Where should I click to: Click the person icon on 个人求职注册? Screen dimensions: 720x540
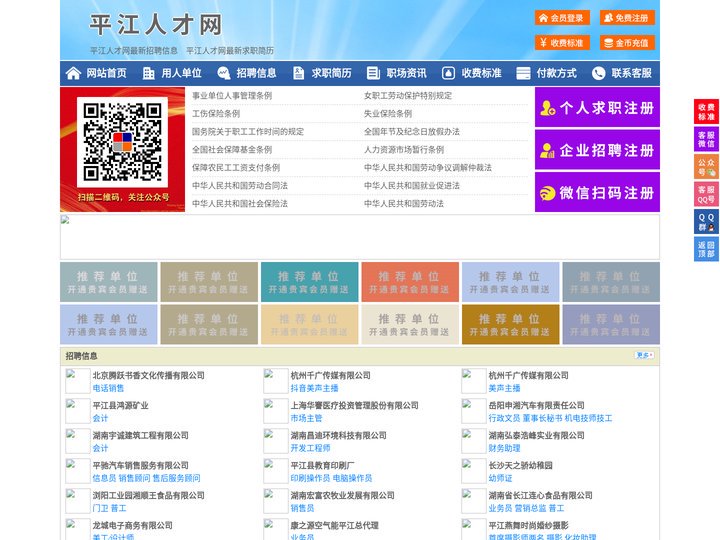[547, 108]
